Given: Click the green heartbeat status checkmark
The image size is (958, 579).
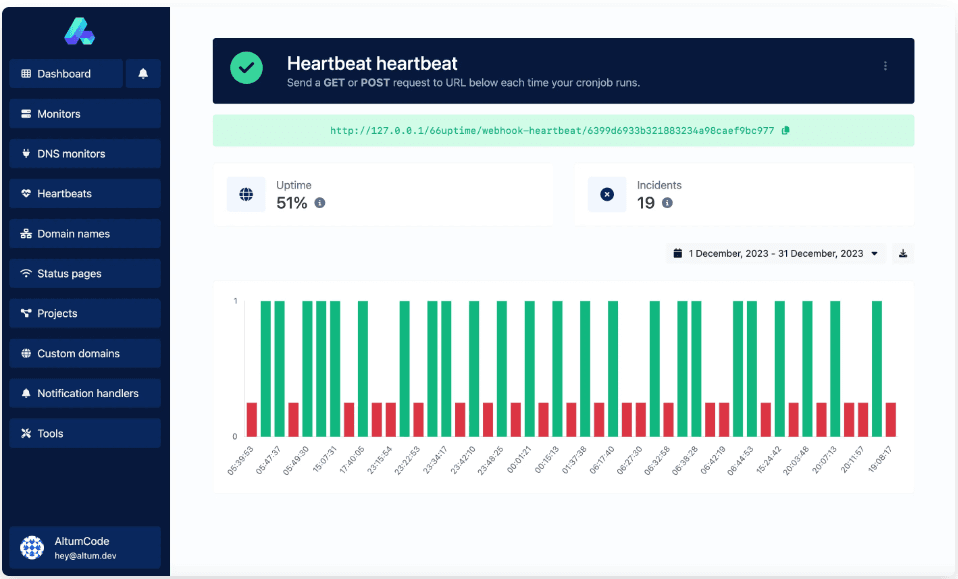Looking at the screenshot, I should [246, 68].
